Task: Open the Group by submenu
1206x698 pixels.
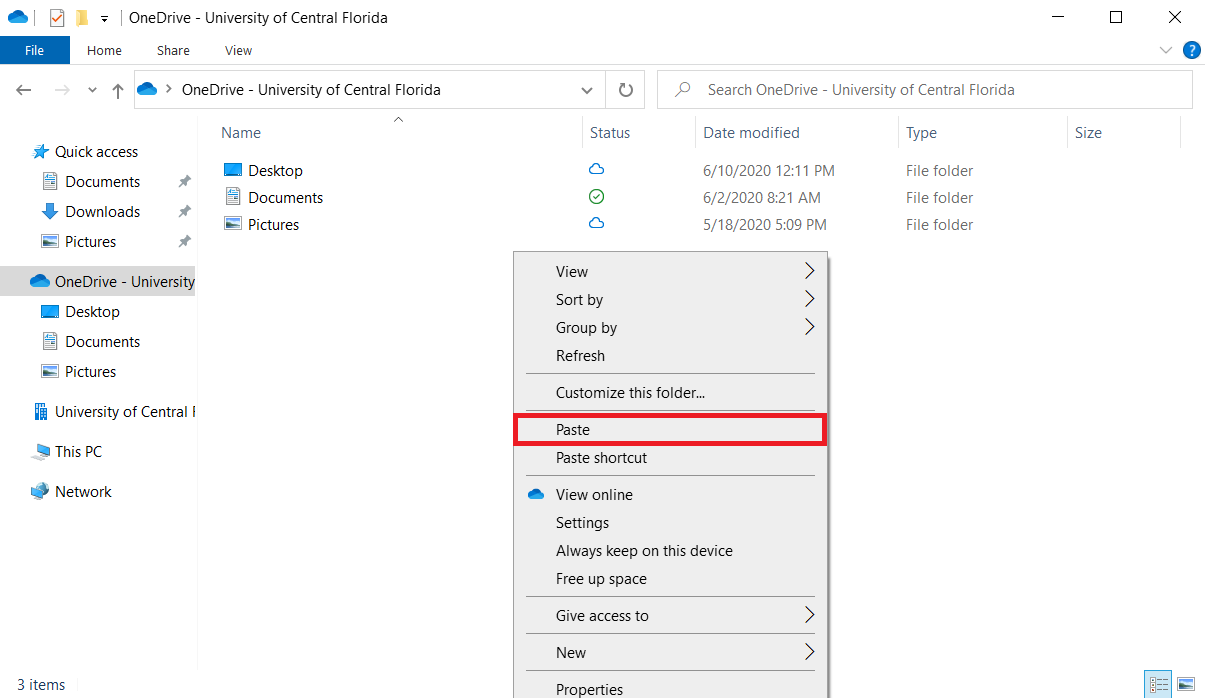Action: (671, 328)
